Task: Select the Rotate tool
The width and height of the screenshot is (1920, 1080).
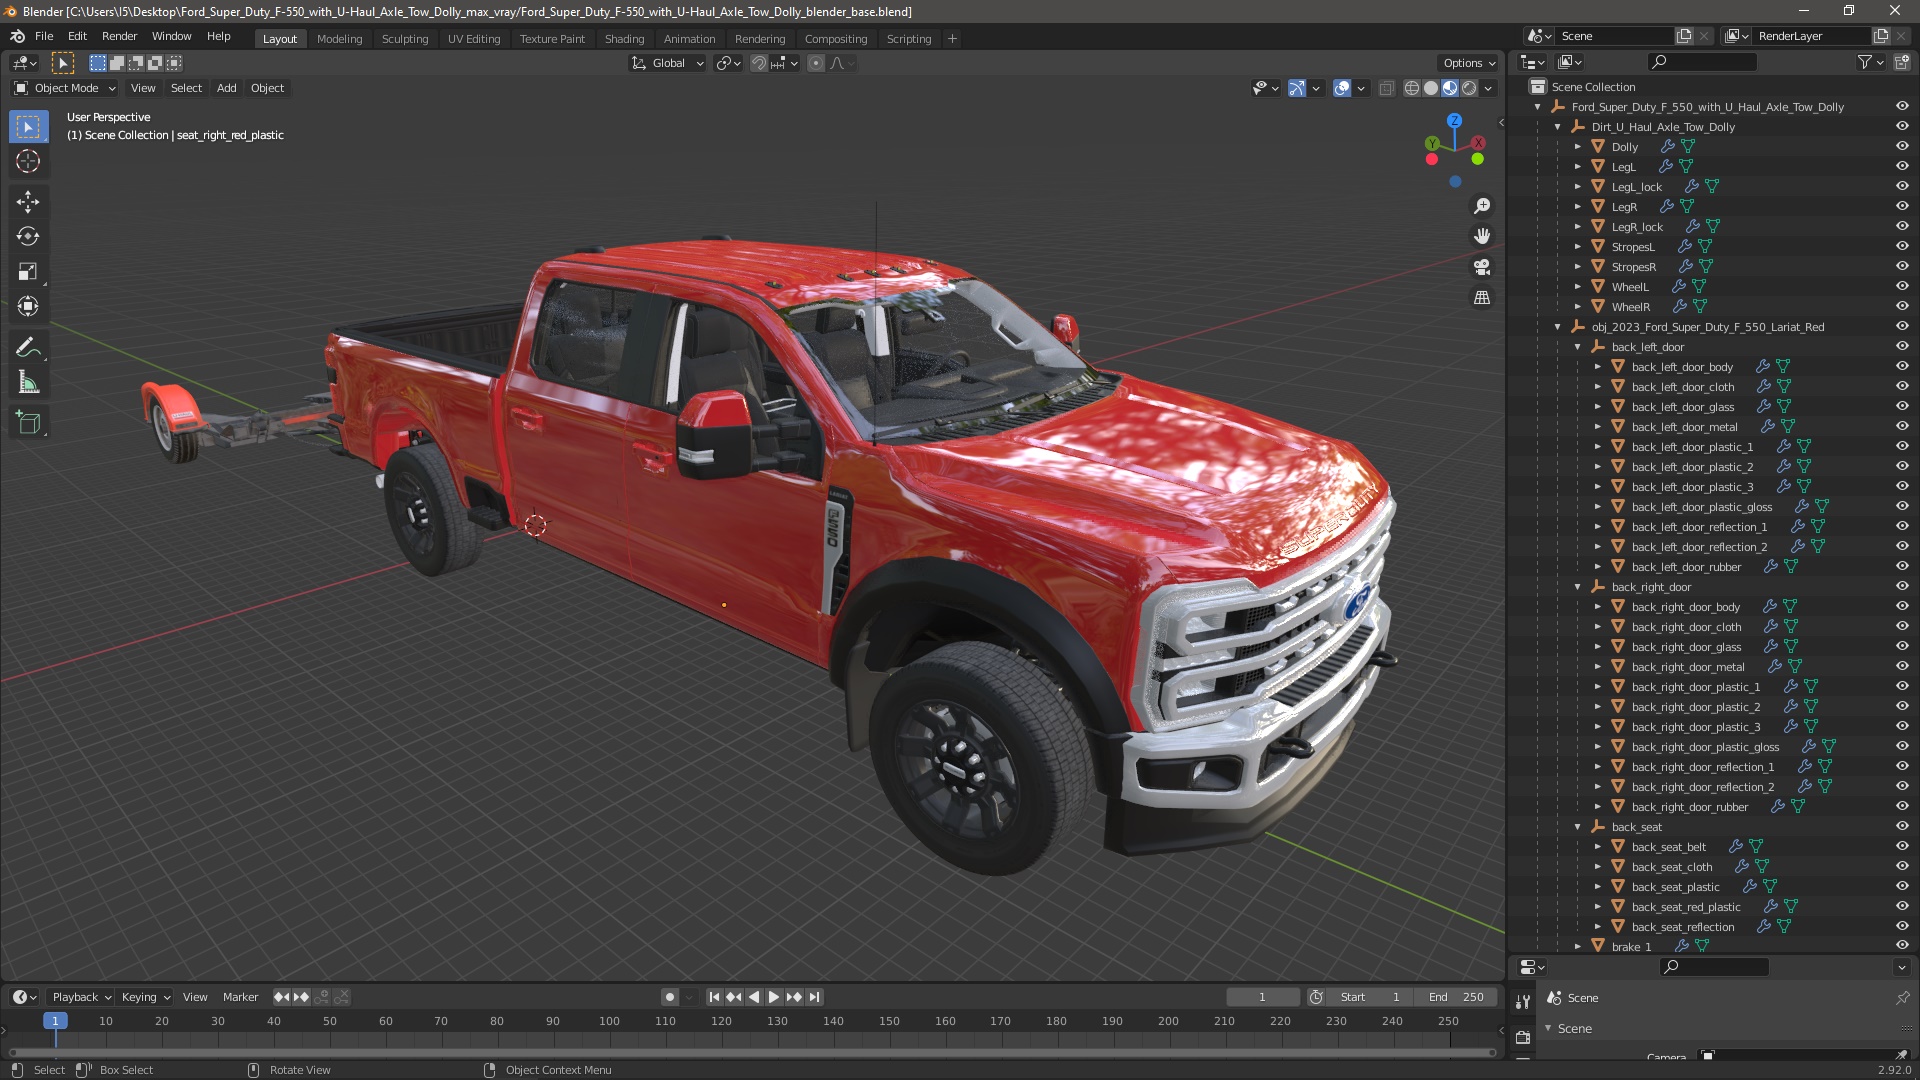Action: (x=28, y=237)
